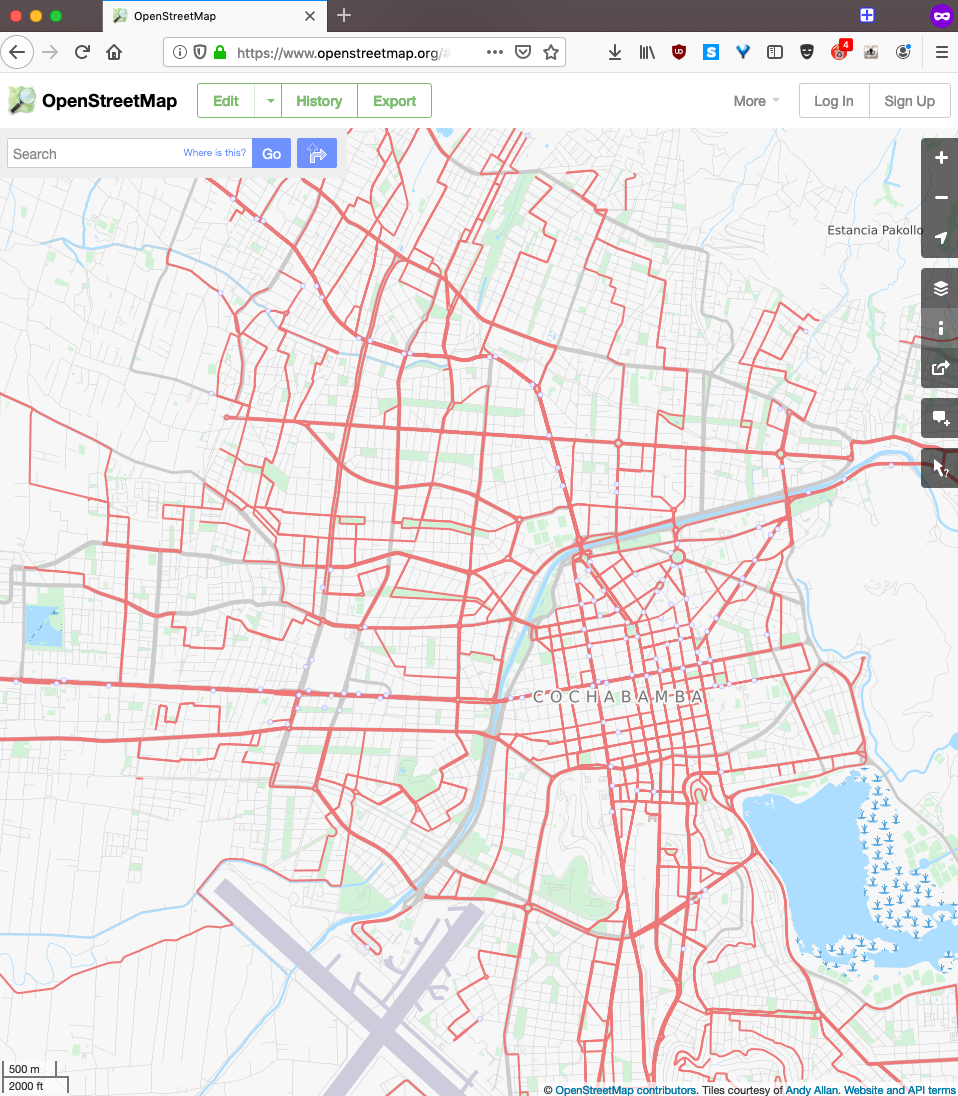Open directions between two points
Image resolution: width=958 pixels, height=1096 pixels.
click(317, 153)
